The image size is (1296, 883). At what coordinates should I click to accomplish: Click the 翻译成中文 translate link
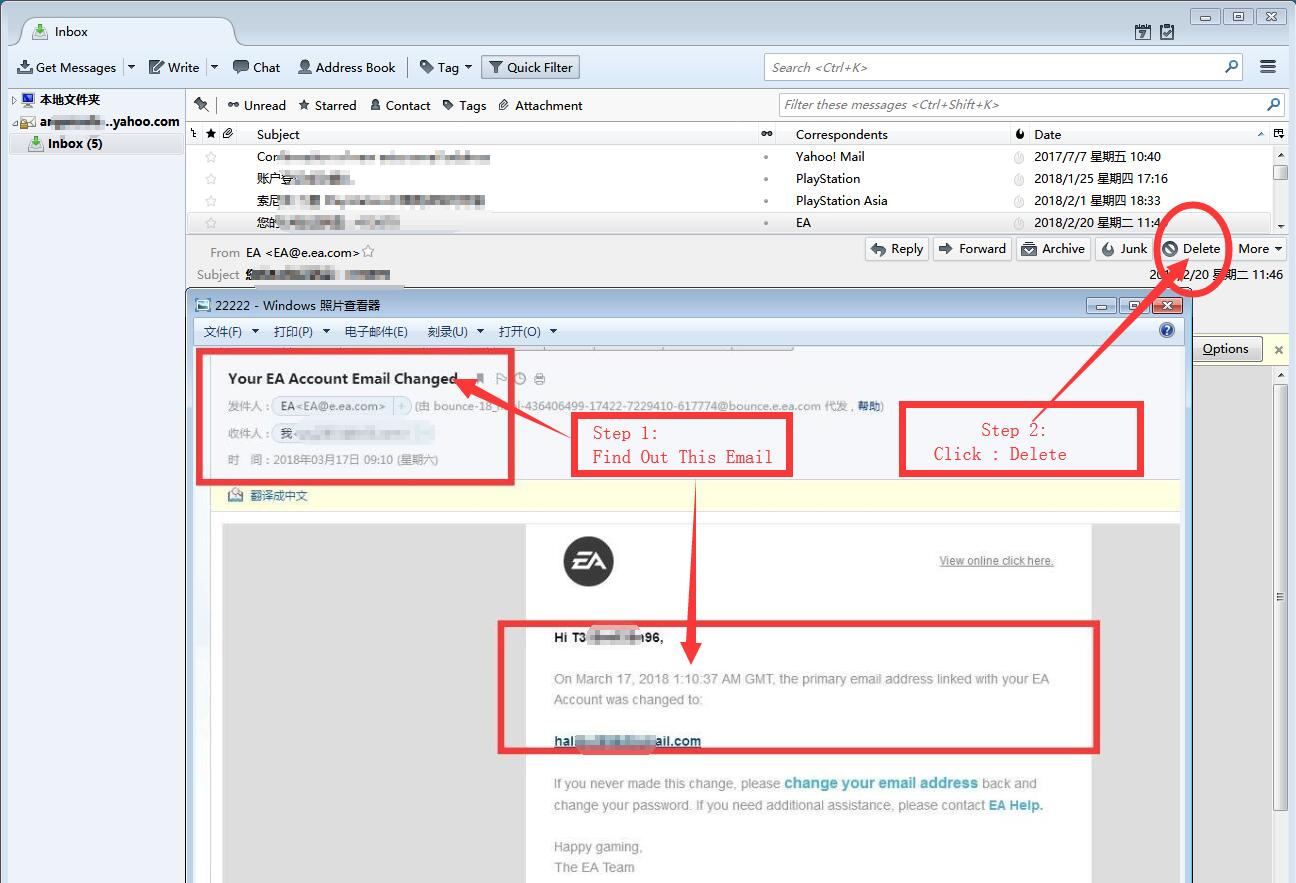click(x=278, y=495)
